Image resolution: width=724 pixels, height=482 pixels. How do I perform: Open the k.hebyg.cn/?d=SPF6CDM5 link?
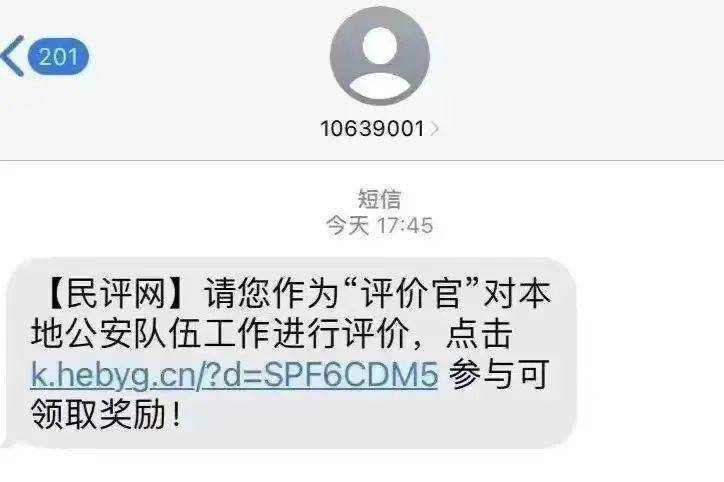[x=234, y=374]
